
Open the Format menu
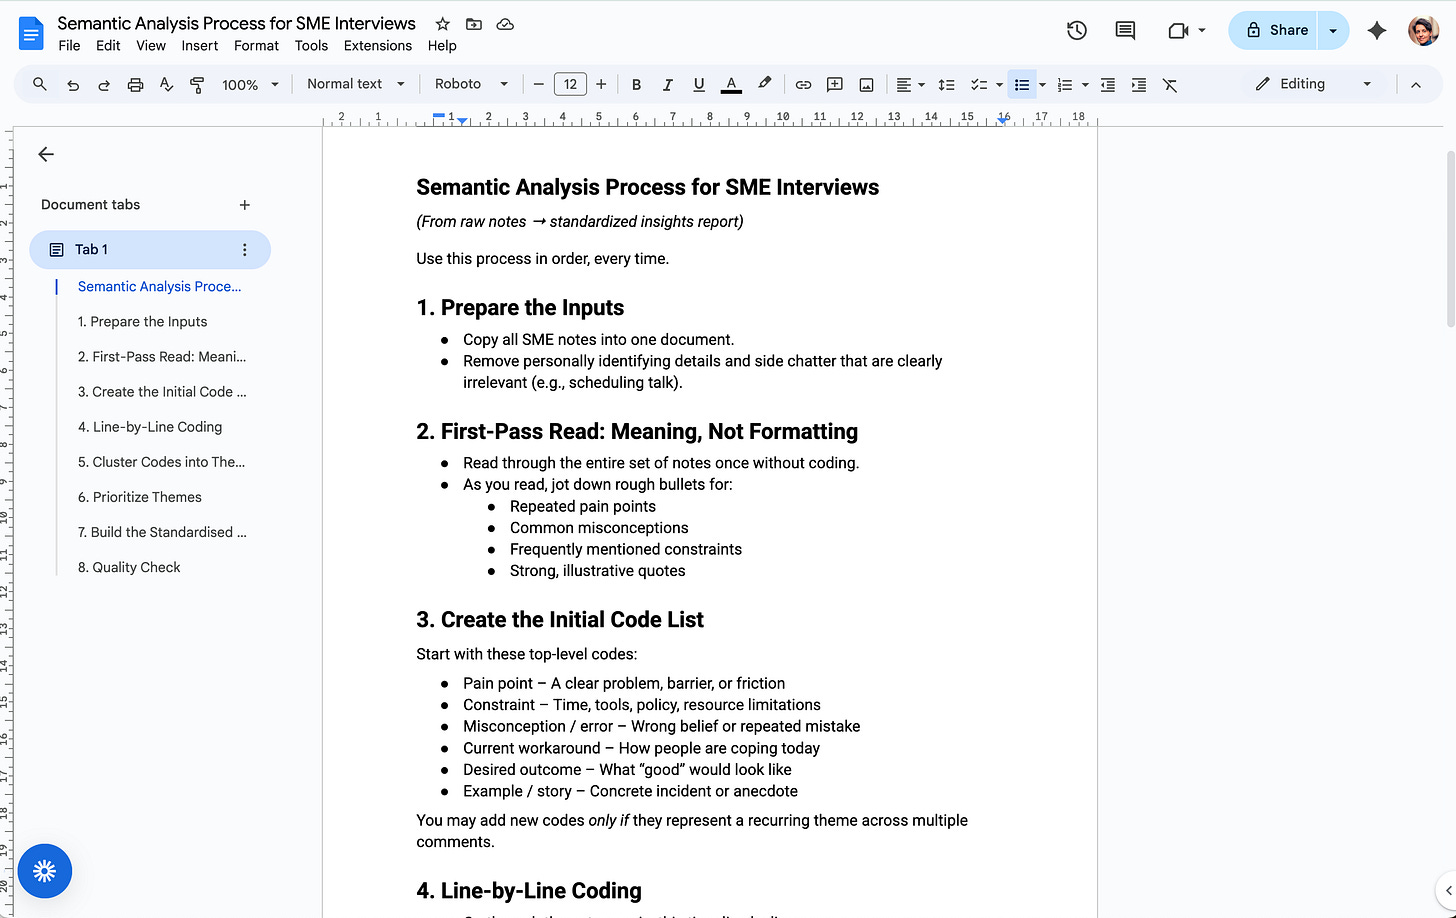(x=256, y=46)
